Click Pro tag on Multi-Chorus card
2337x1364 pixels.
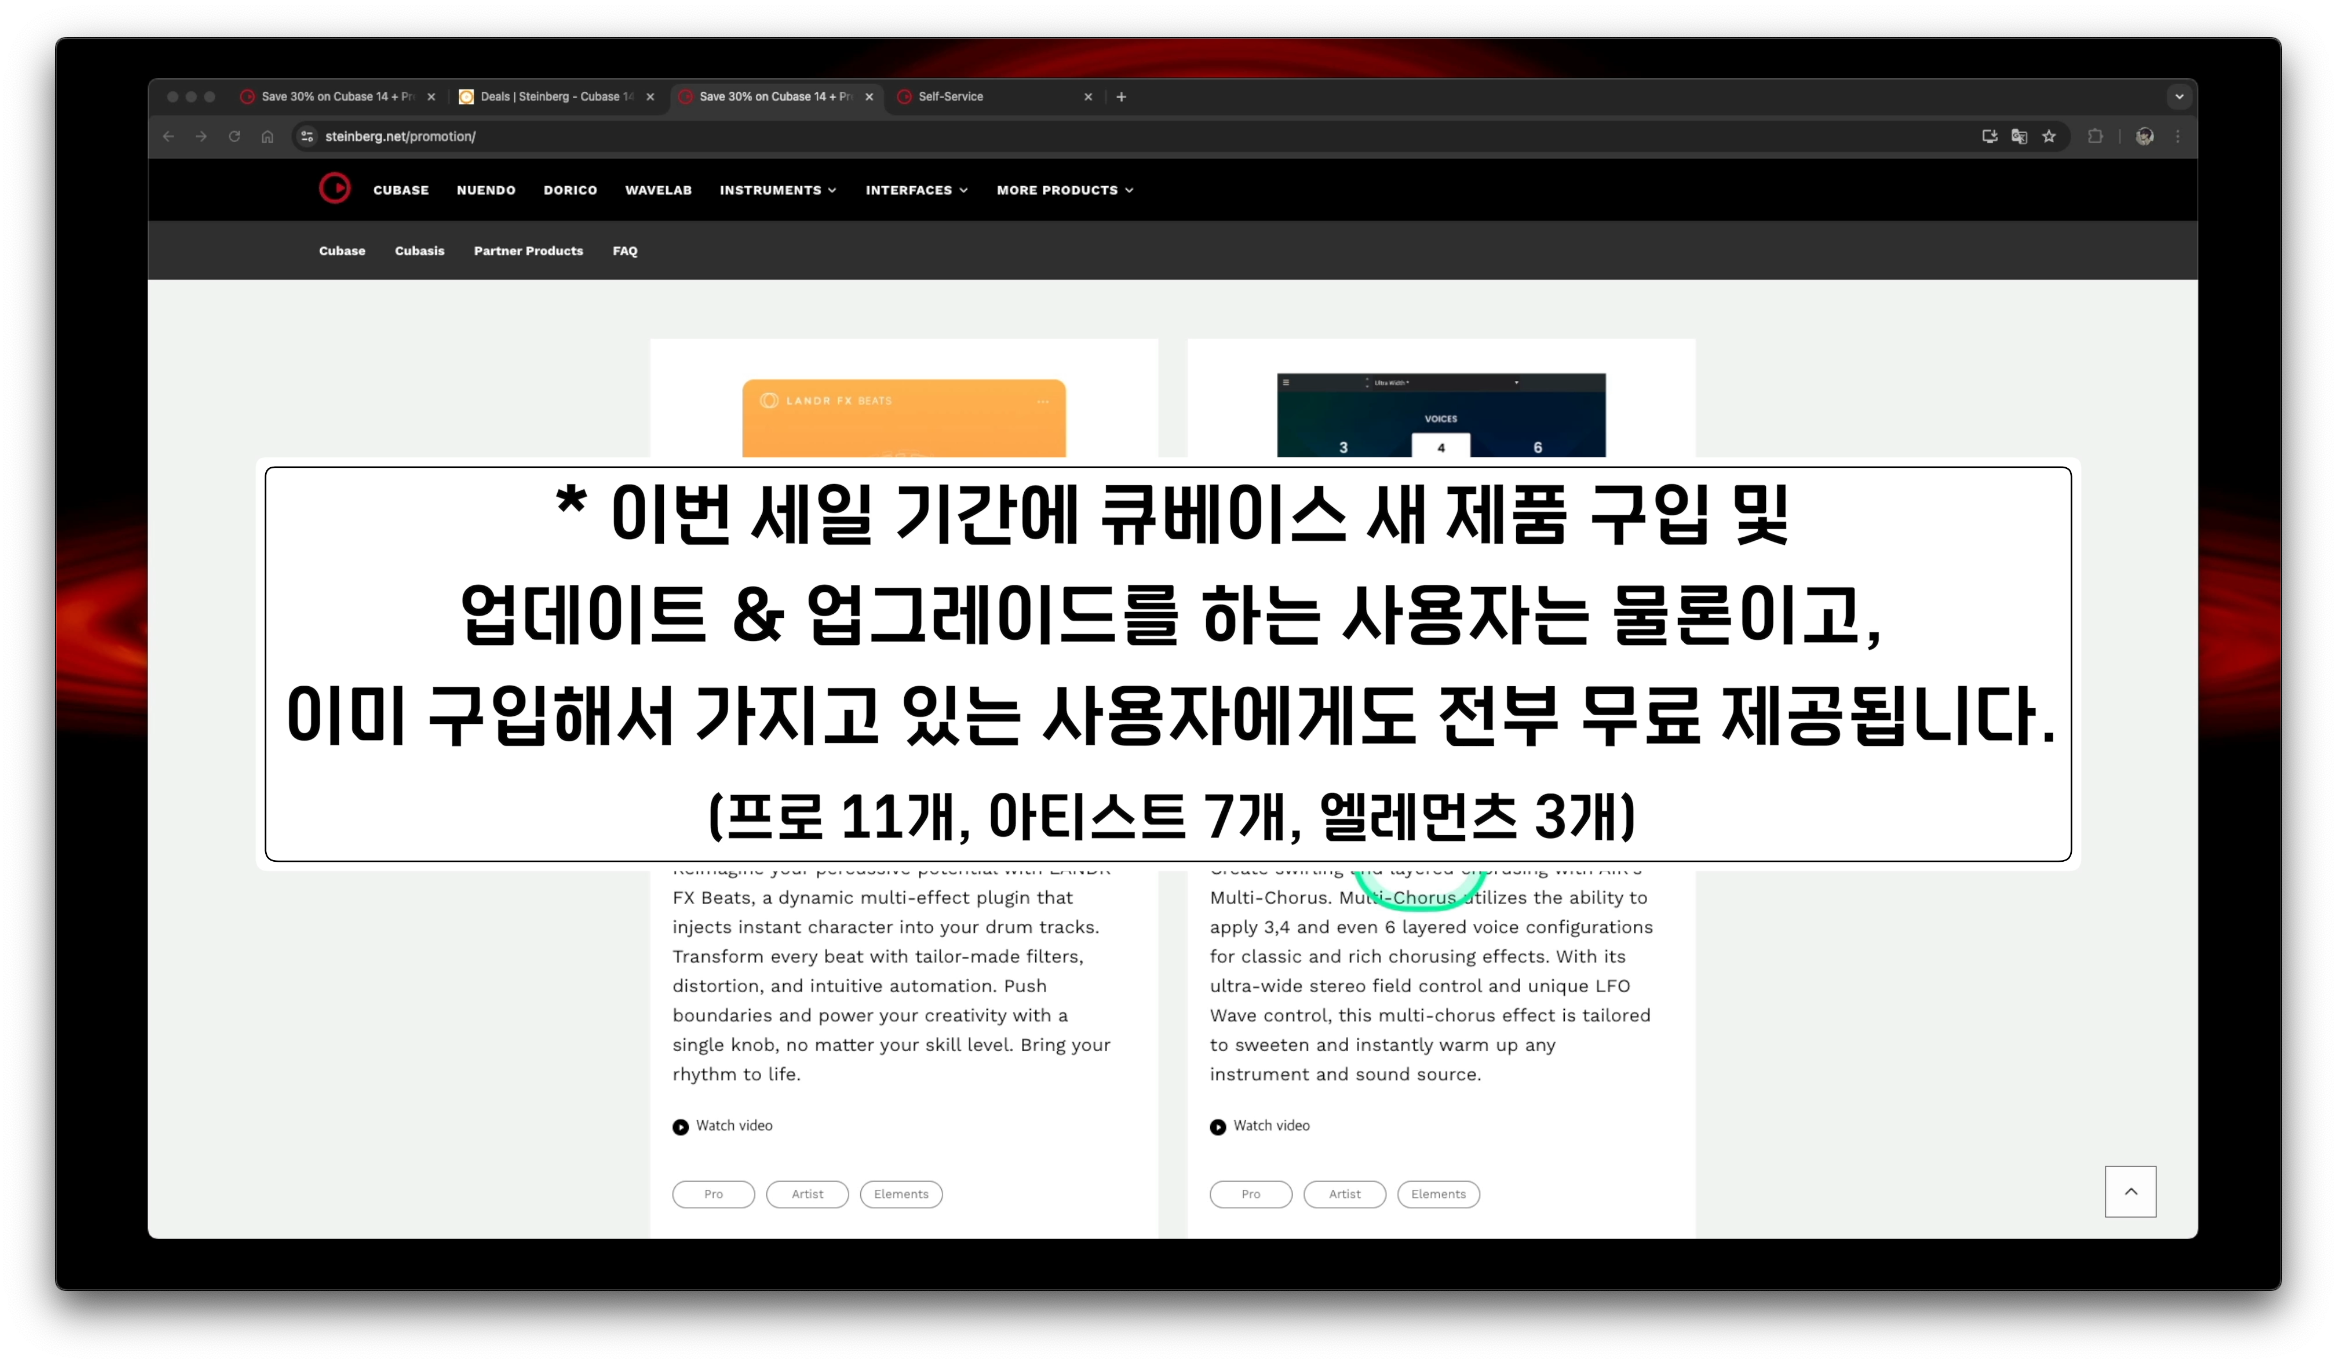click(1250, 1194)
